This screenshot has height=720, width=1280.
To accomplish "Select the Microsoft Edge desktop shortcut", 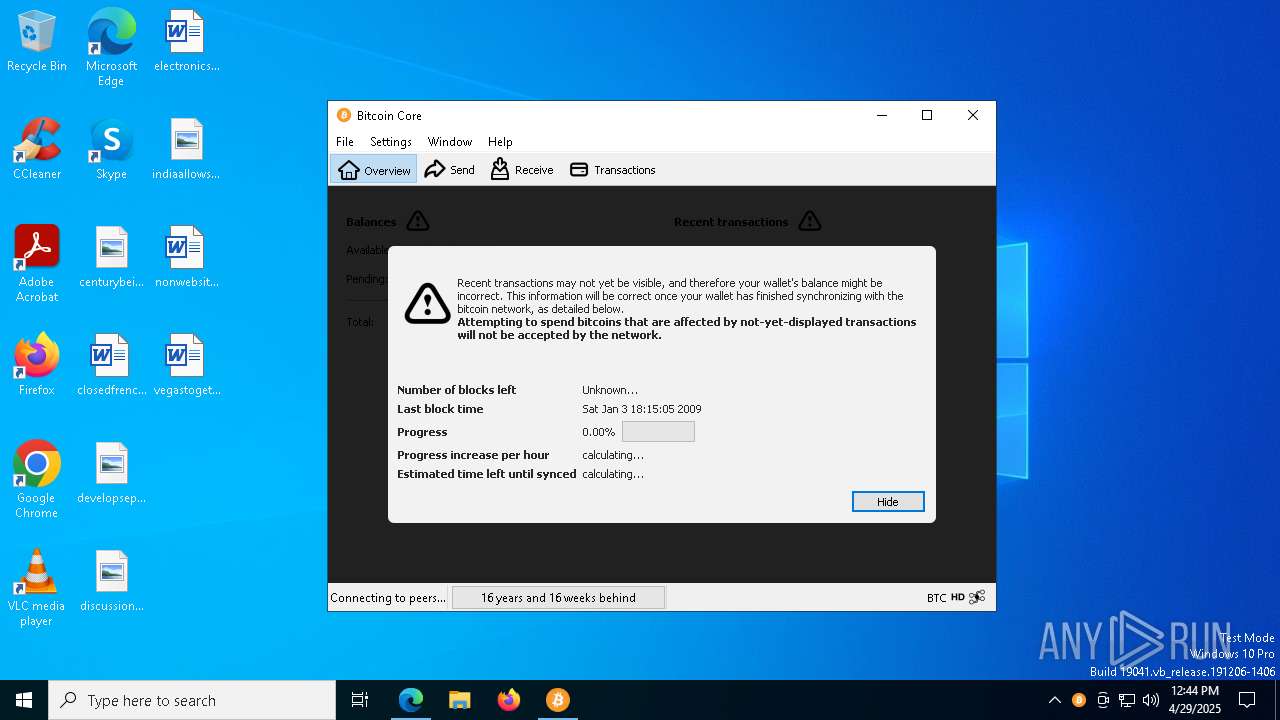I will tap(111, 48).
